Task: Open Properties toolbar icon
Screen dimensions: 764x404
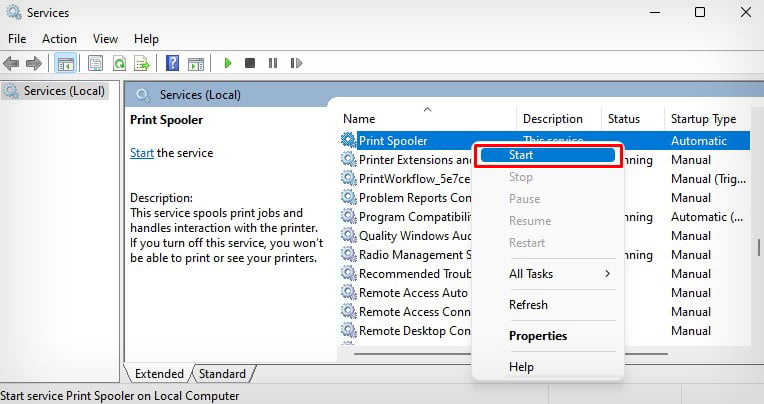Action: click(96, 63)
